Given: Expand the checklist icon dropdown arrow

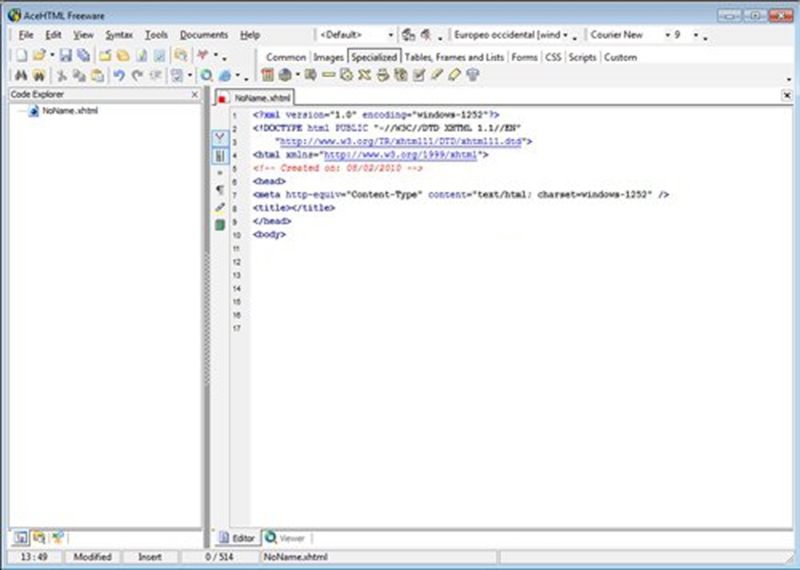Looking at the screenshot, I should tap(189, 75).
